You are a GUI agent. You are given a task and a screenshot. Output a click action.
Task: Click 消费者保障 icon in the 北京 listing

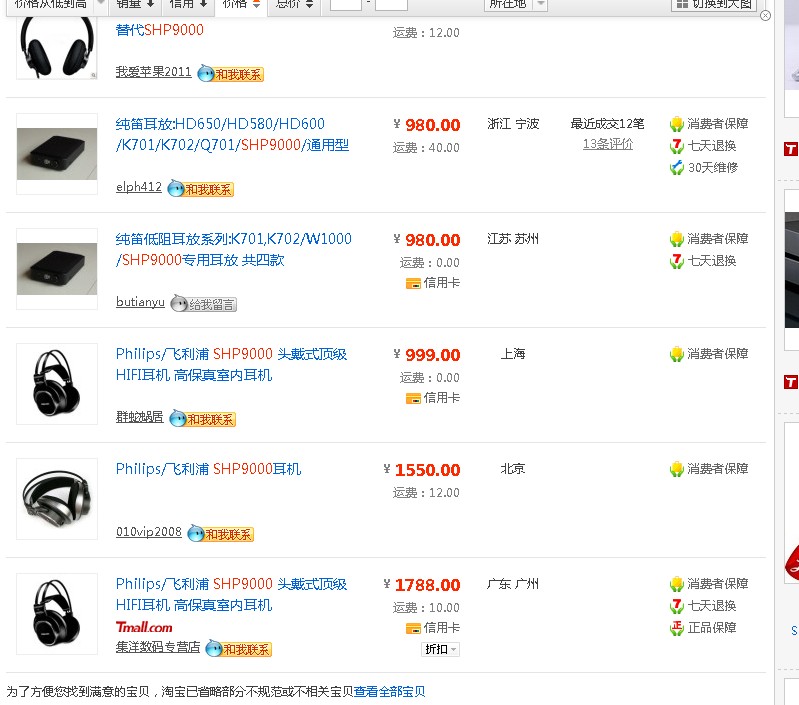click(676, 469)
